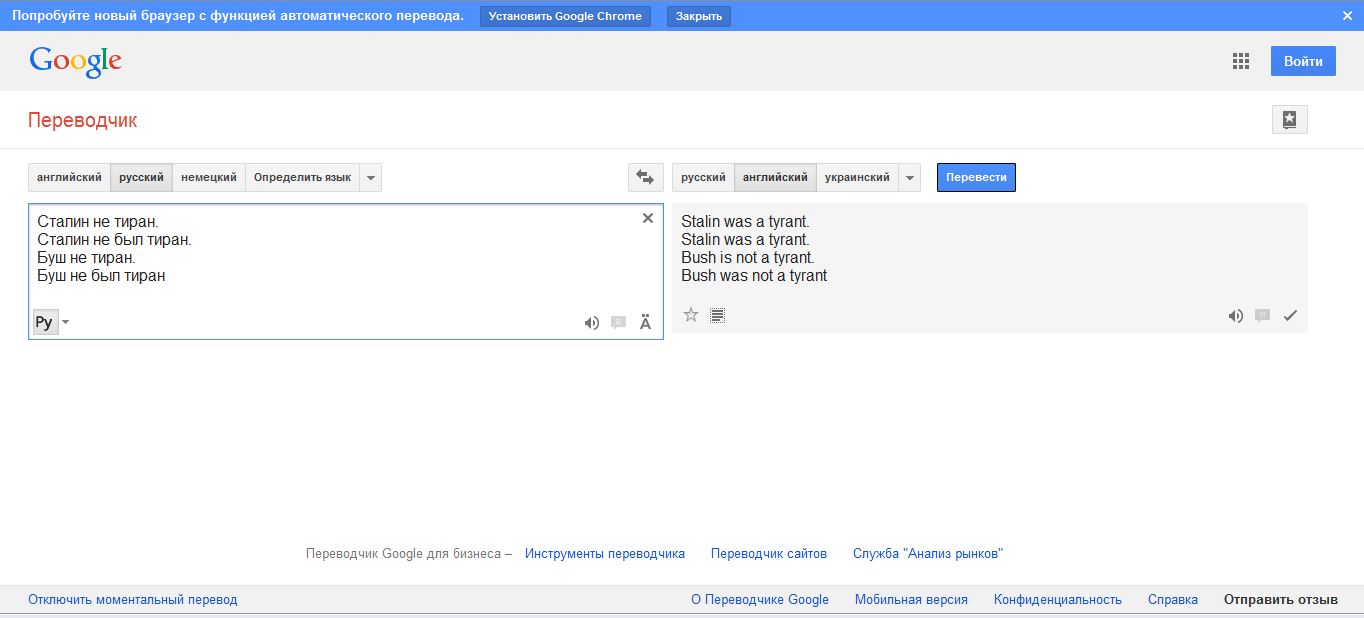Open the Google apps grid icon
Viewport: 1364px width, 618px height.
[x=1241, y=61]
